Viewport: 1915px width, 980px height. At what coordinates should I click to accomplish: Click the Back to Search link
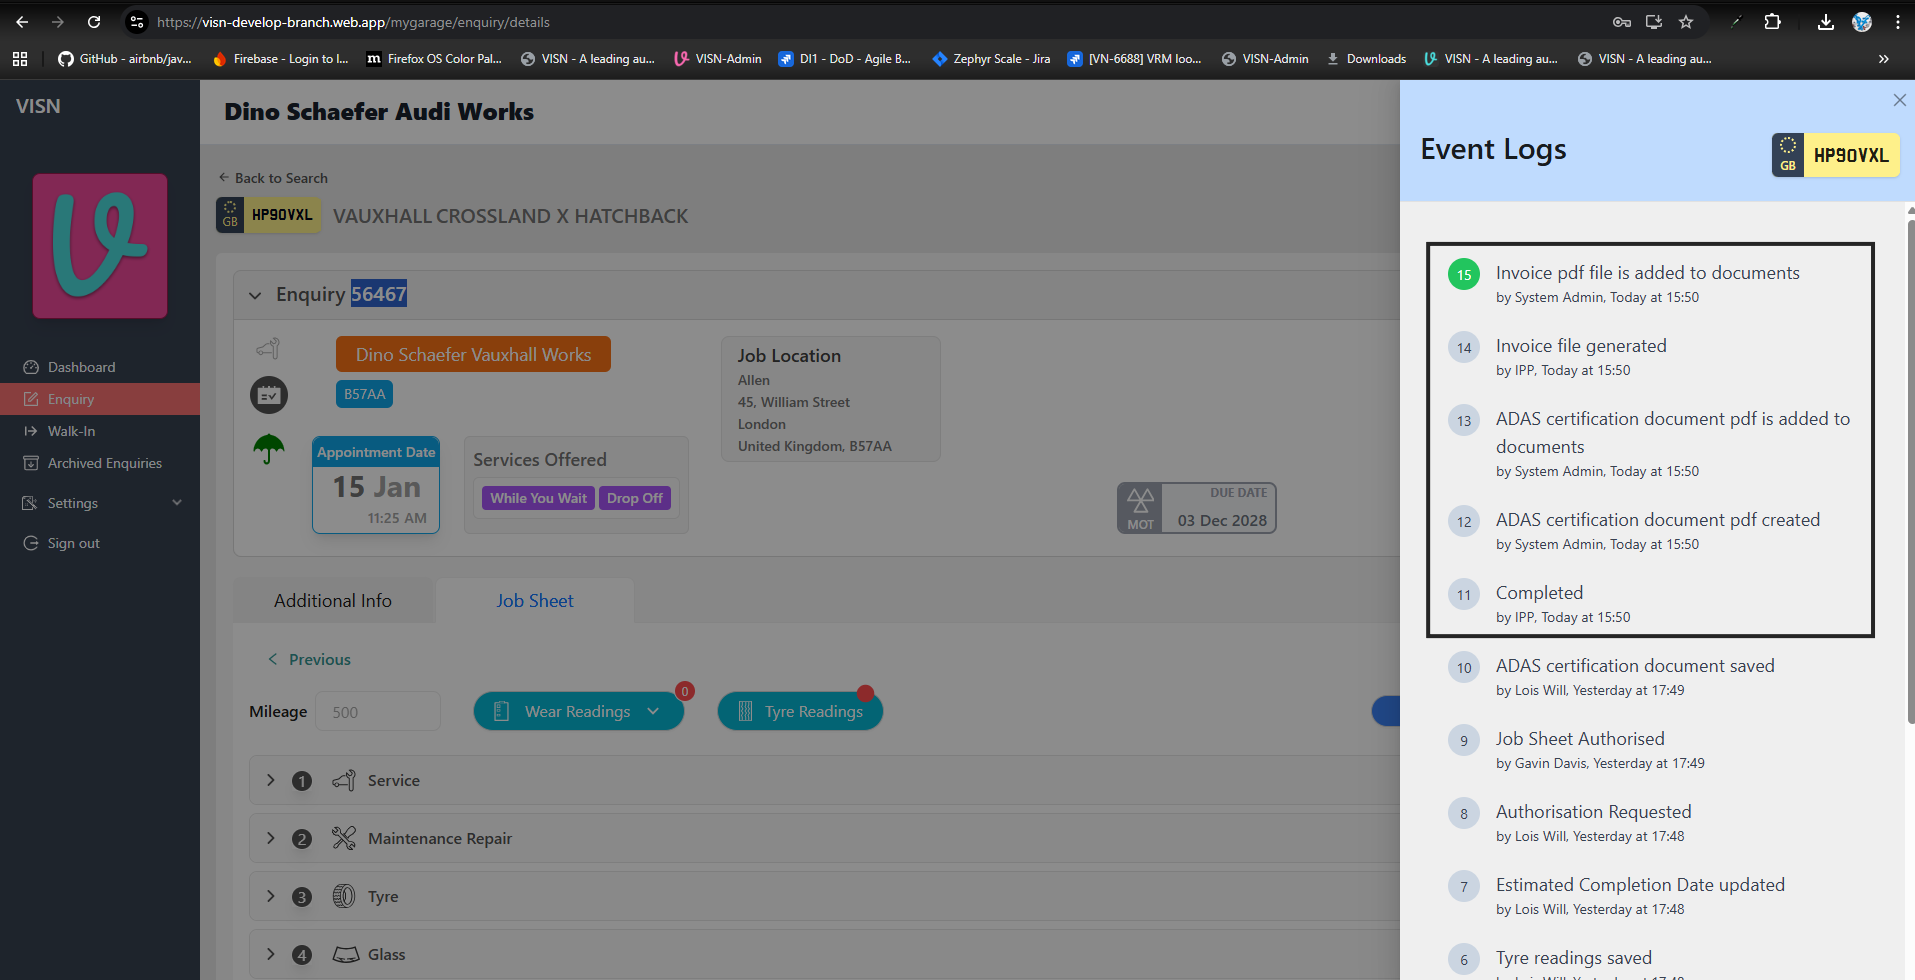[273, 178]
